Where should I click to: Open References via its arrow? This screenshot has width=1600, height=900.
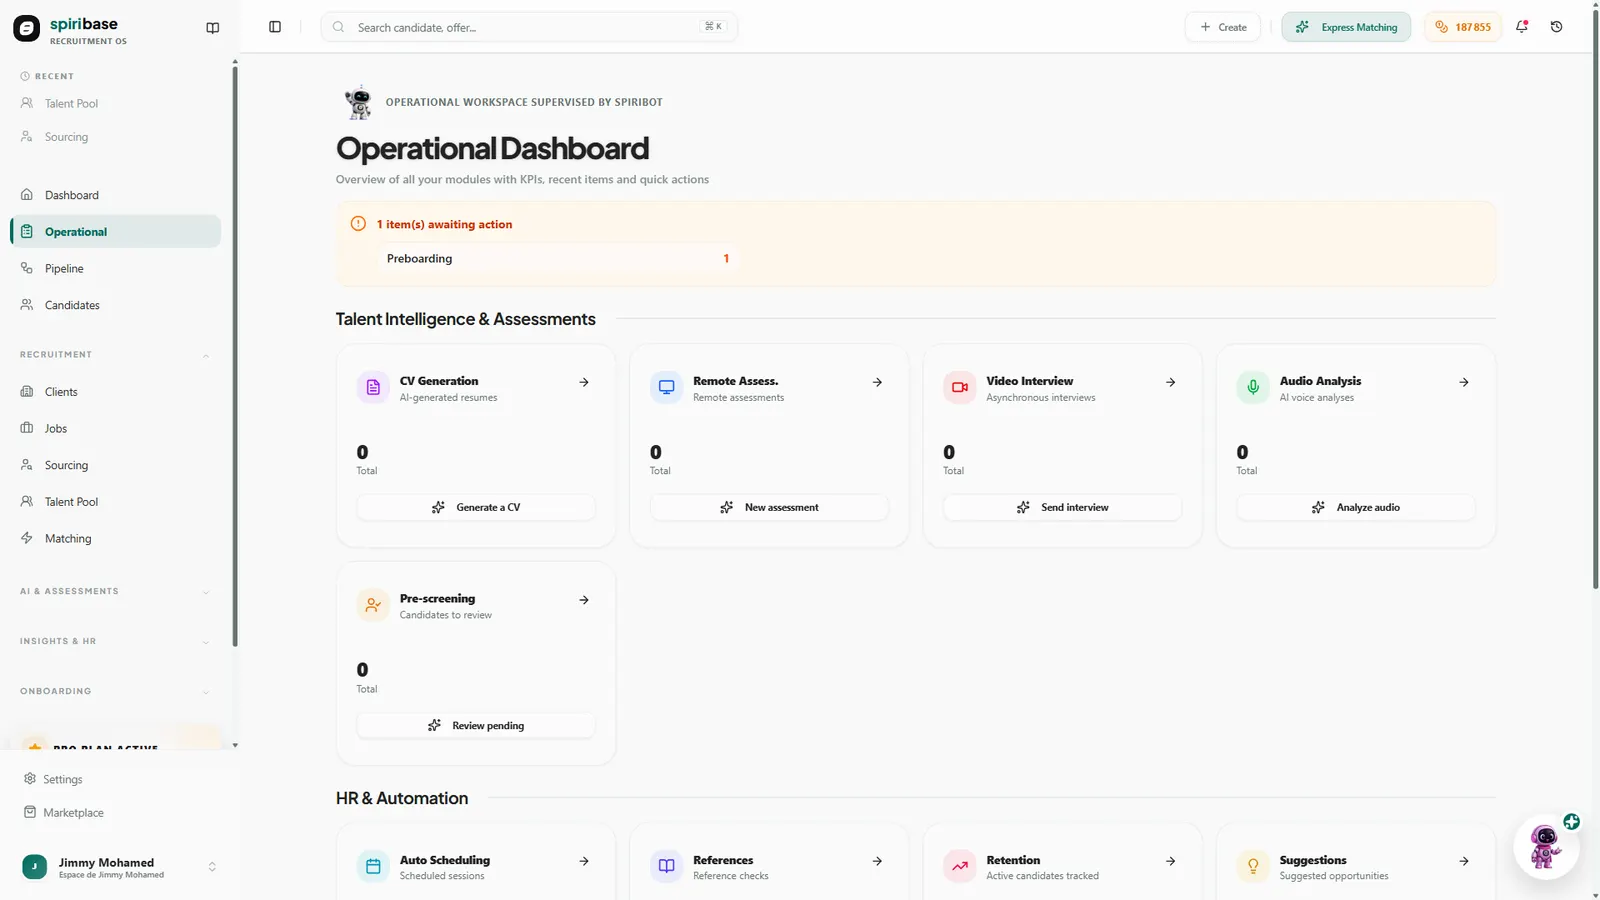coord(877,861)
